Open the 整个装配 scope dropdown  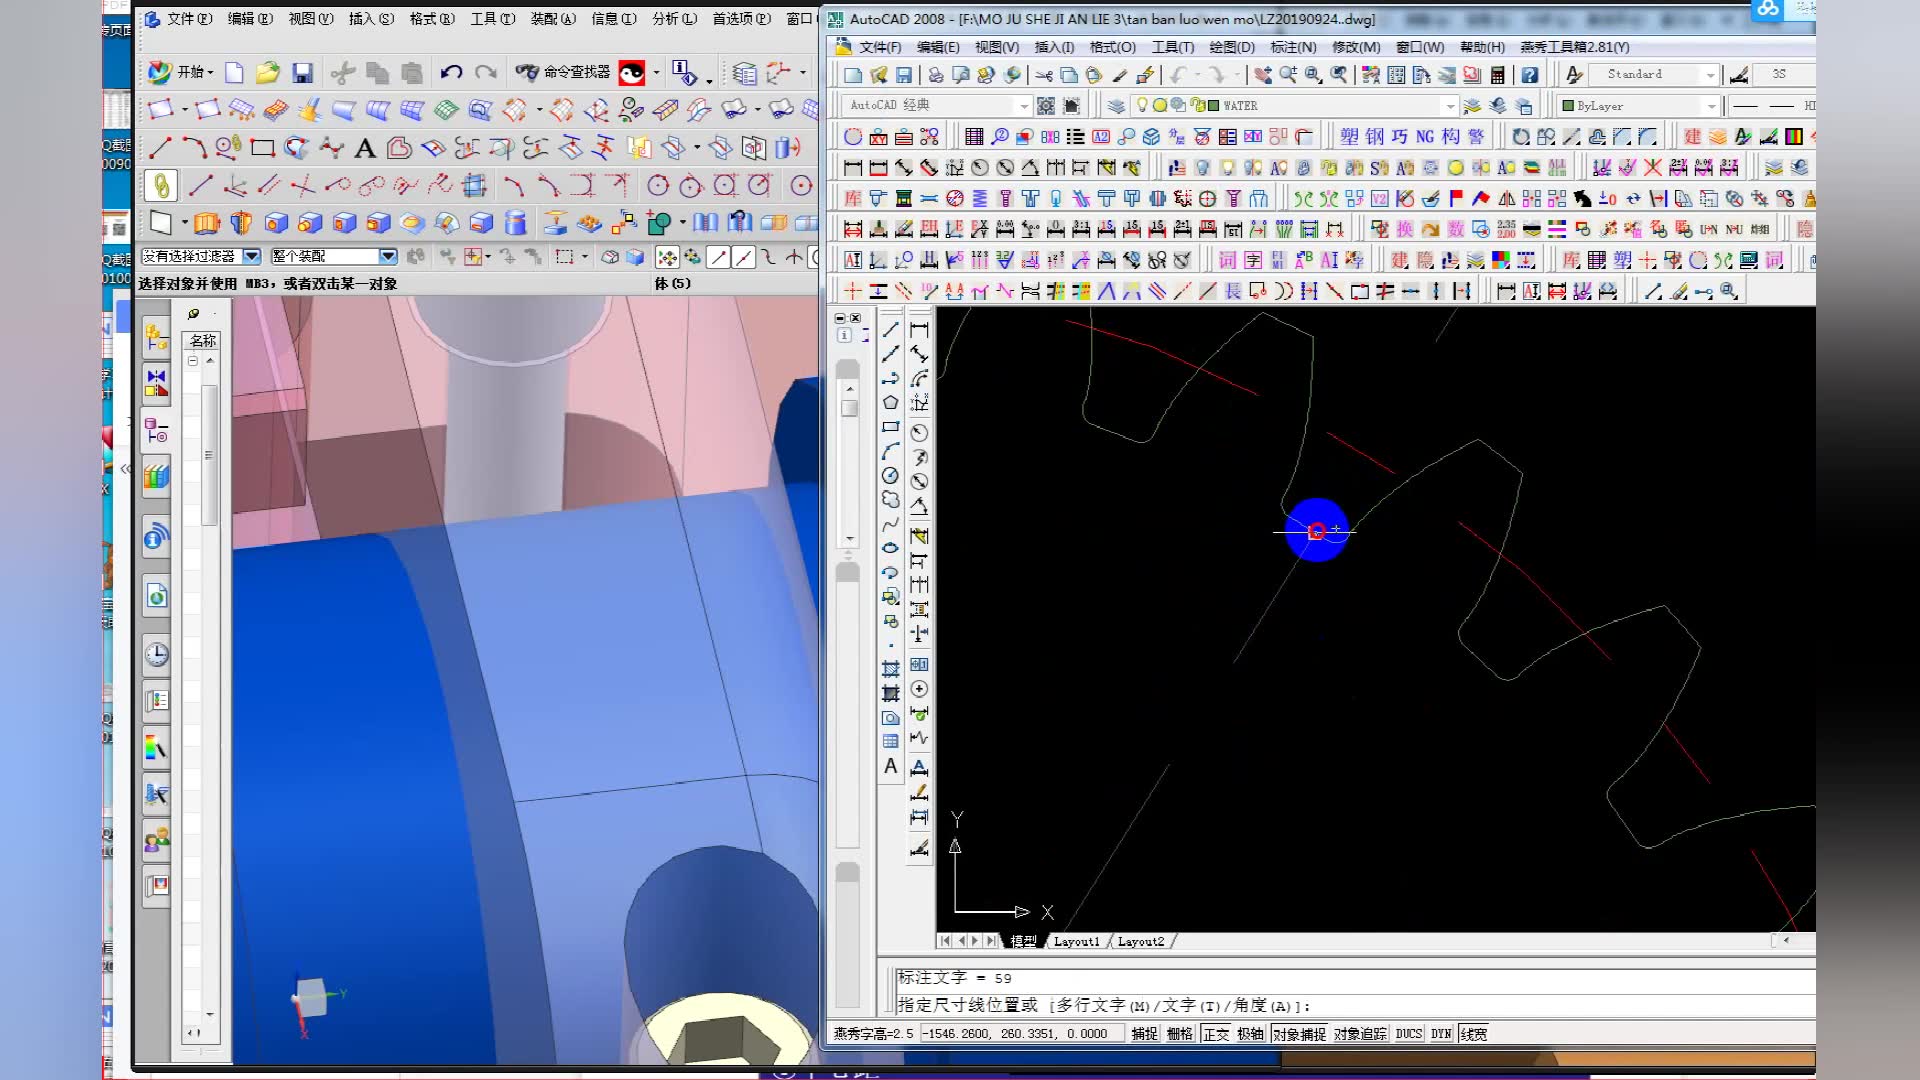[388, 257]
